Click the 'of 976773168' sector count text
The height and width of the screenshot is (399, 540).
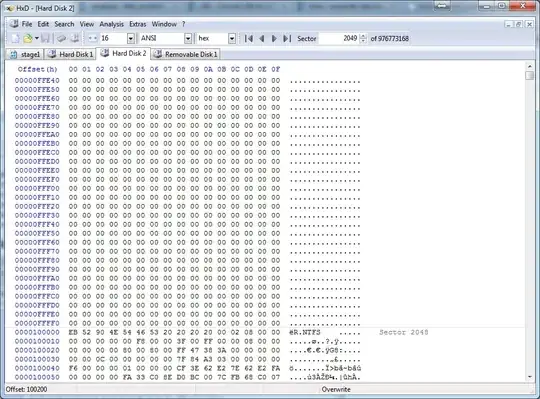(390, 38)
